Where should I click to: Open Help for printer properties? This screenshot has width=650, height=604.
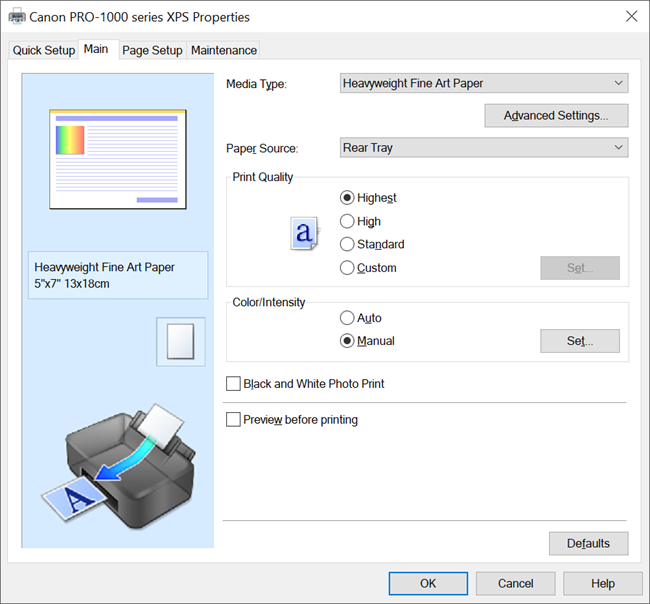[x=603, y=583]
